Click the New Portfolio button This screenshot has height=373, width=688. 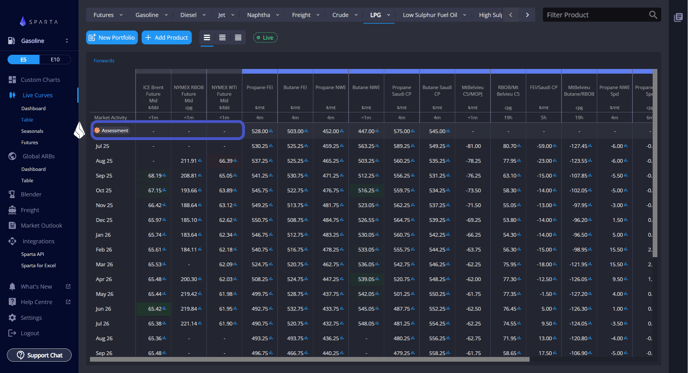click(x=112, y=38)
